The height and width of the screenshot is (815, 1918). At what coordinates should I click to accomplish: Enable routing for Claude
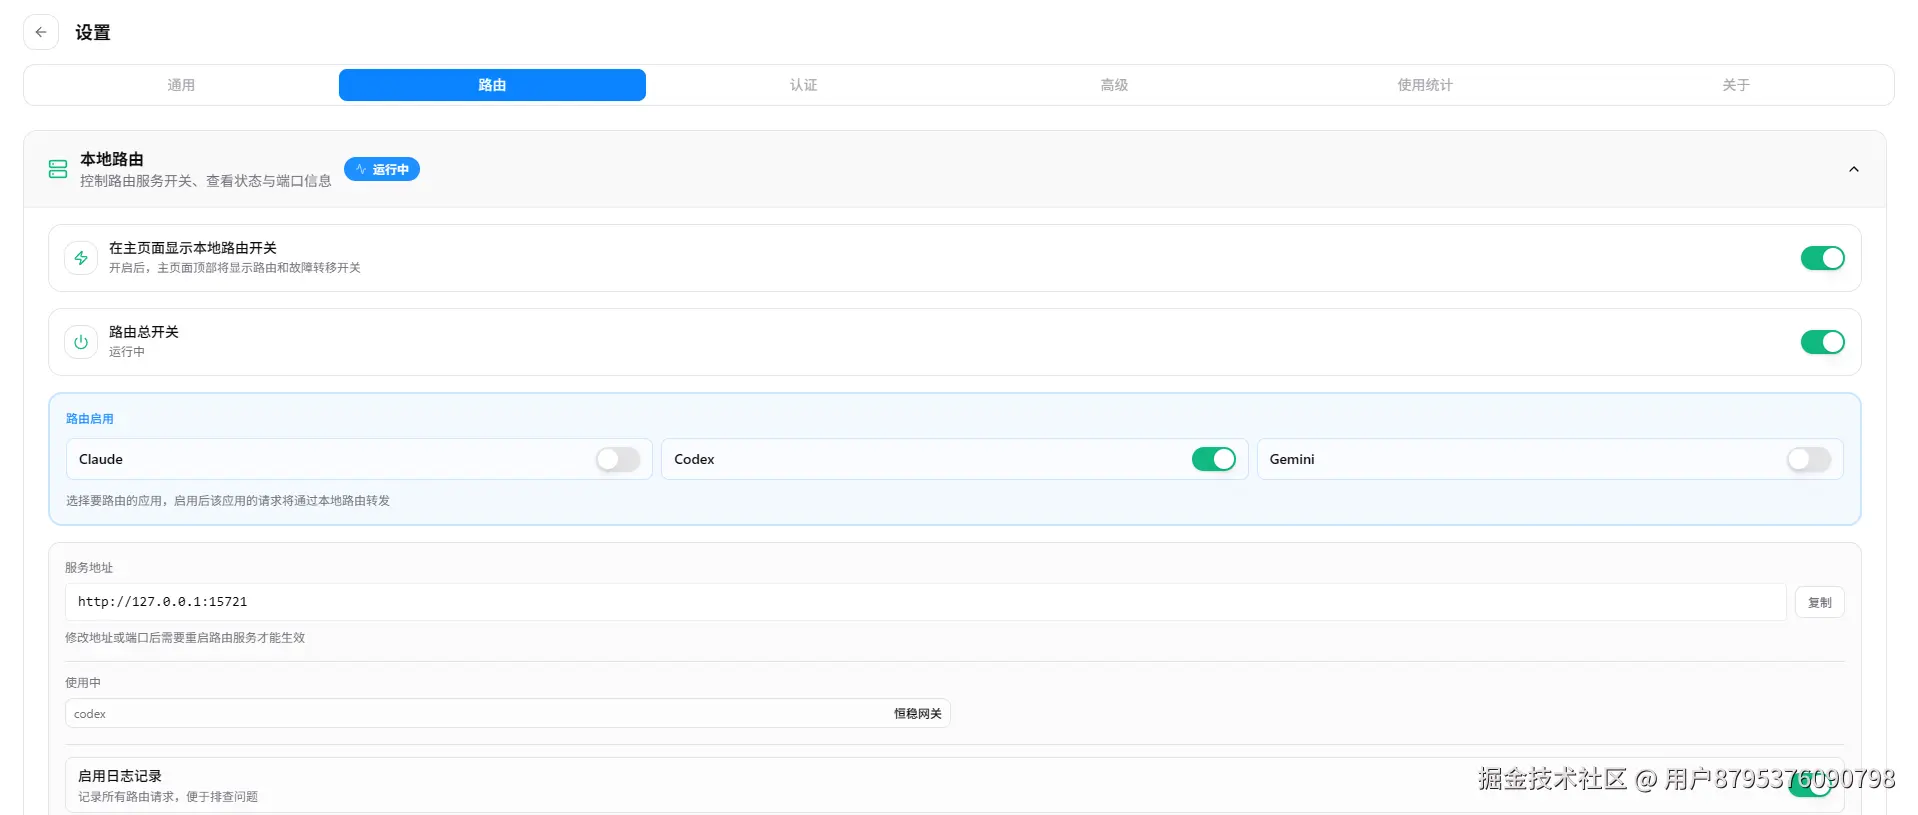click(x=618, y=459)
